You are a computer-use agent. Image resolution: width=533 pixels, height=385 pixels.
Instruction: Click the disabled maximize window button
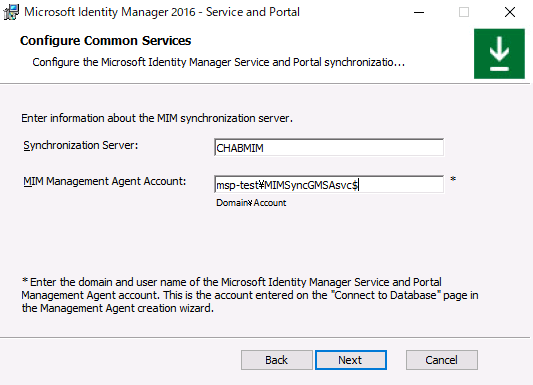[x=464, y=12]
